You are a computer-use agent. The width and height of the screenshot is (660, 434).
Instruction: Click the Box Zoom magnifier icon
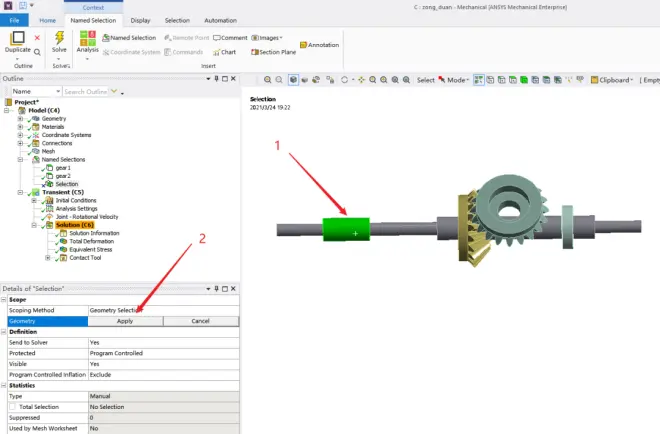pos(383,80)
